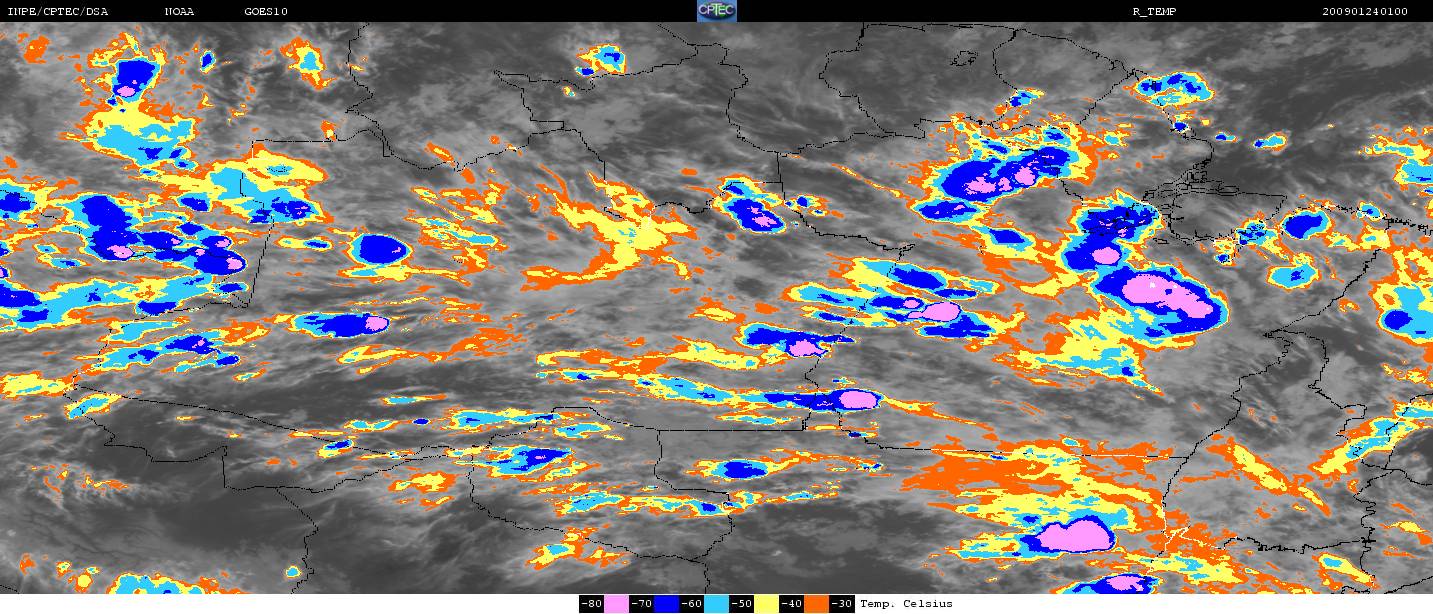The height and width of the screenshot is (614, 1433).
Task: Select the yellow legend color swatch
Action: coord(766,604)
